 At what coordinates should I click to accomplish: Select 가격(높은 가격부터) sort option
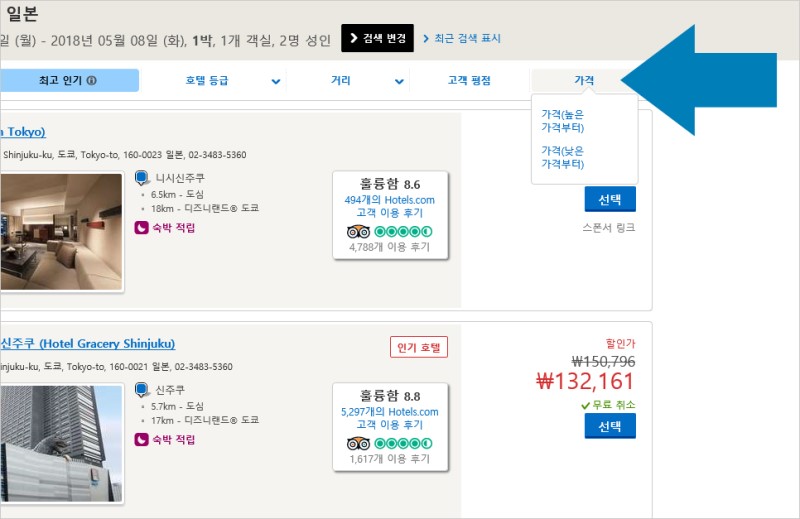click(563, 121)
